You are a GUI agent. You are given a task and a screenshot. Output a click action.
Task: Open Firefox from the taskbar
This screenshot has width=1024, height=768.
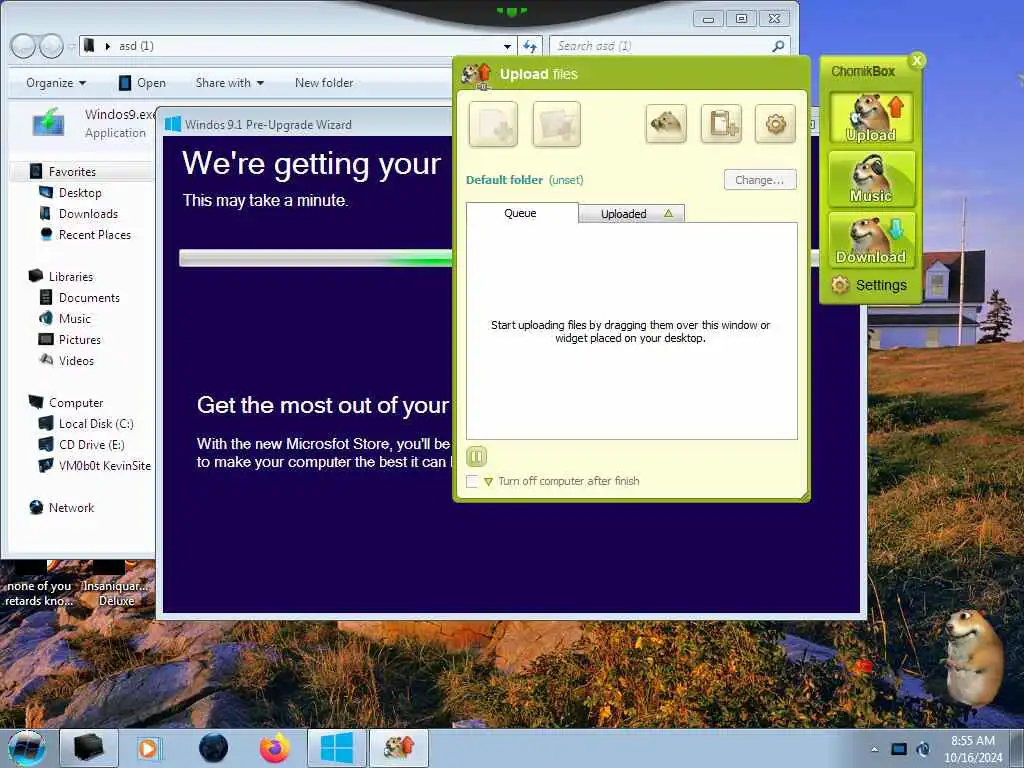coord(275,748)
